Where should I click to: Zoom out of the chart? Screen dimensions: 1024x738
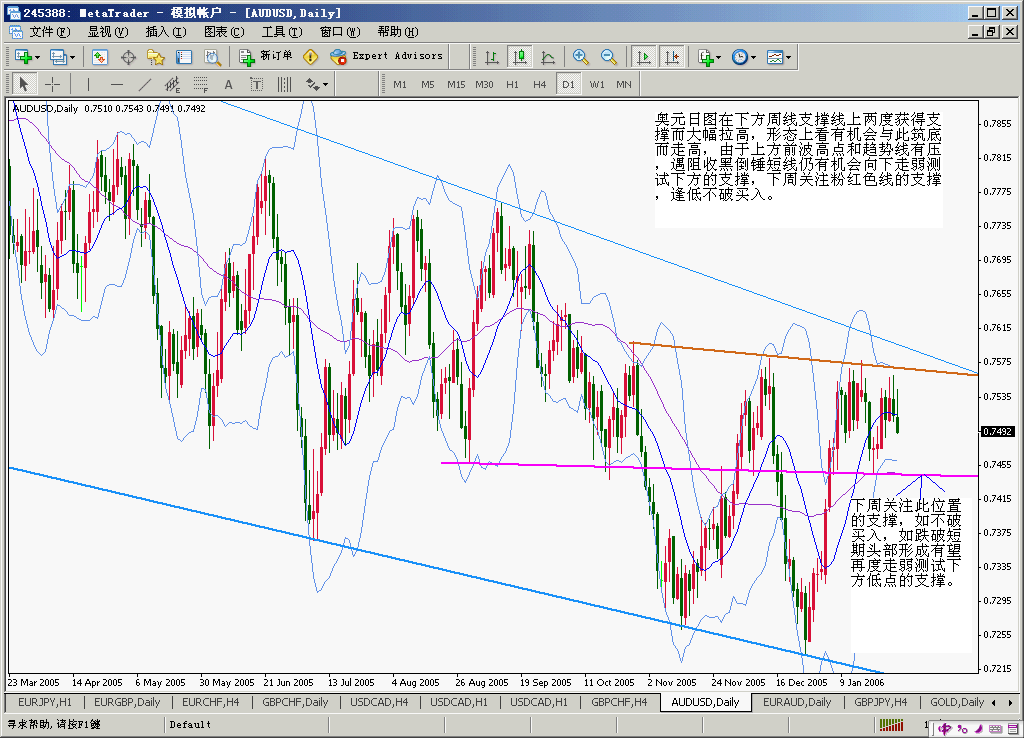609,57
